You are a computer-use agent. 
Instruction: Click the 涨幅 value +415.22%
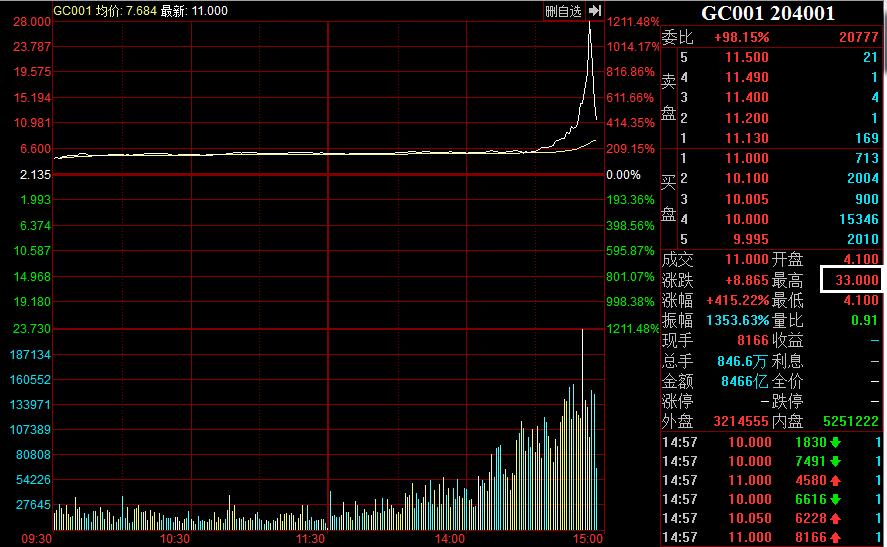738,300
